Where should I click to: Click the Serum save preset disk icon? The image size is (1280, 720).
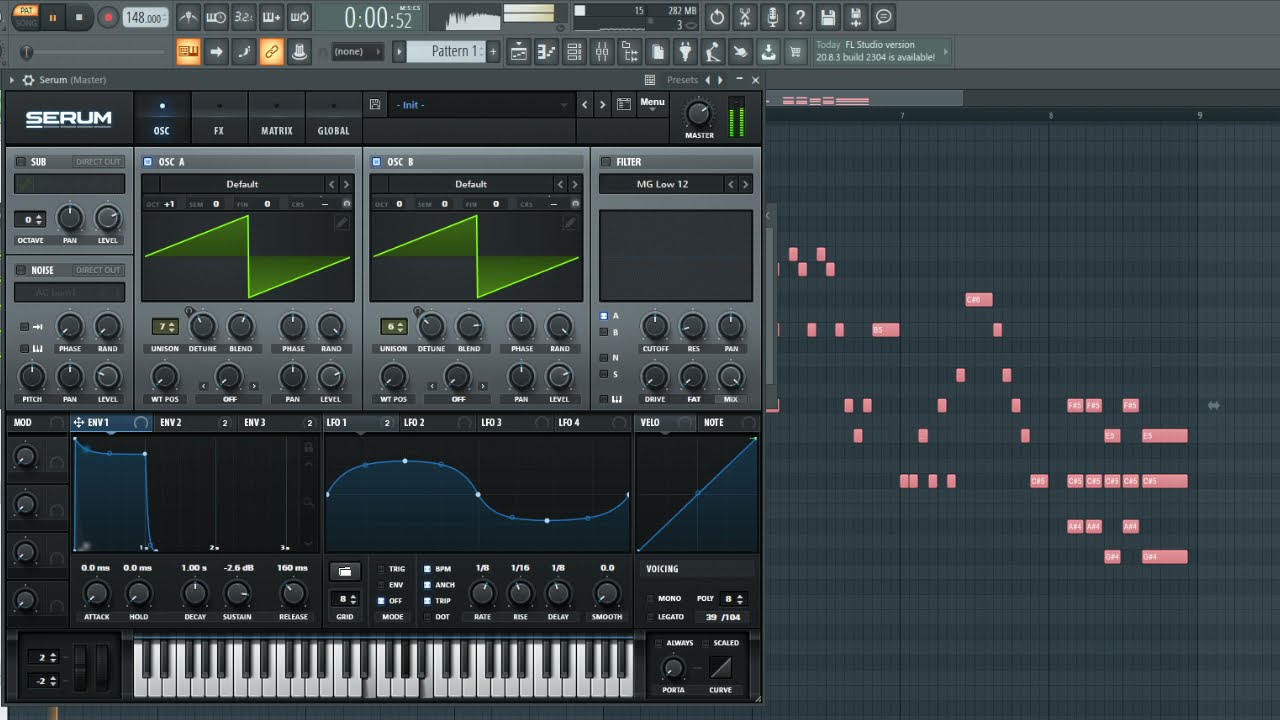tap(375, 104)
